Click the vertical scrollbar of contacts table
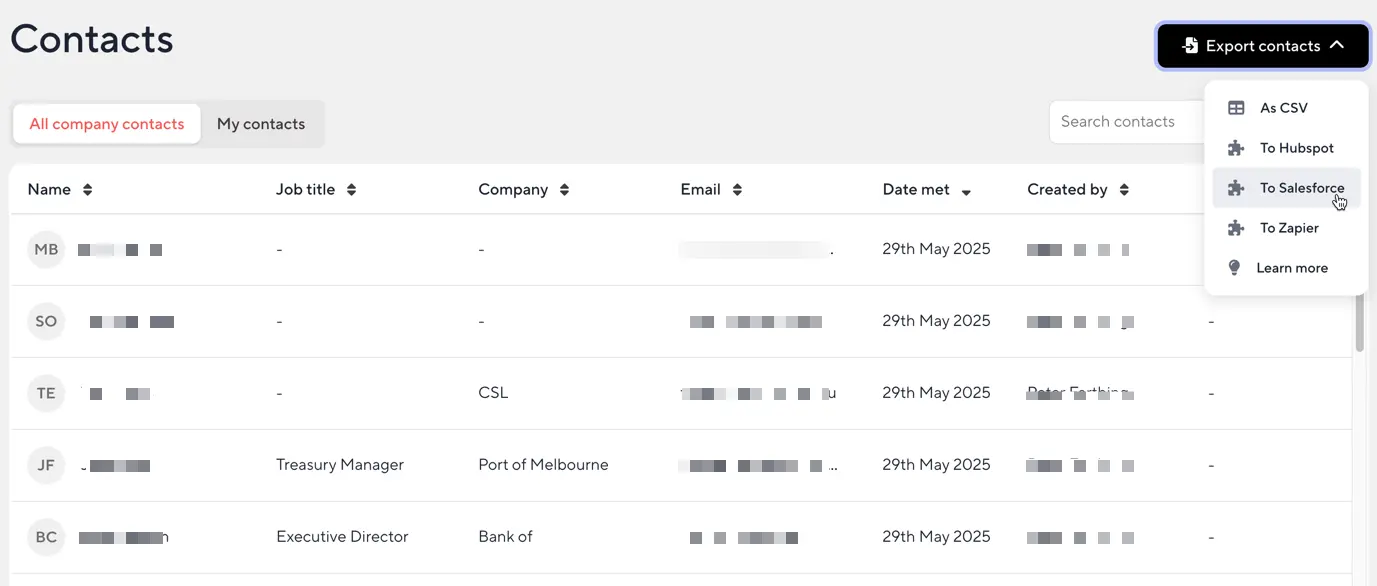The height and width of the screenshot is (586, 1377). click(x=1360, y=322)
